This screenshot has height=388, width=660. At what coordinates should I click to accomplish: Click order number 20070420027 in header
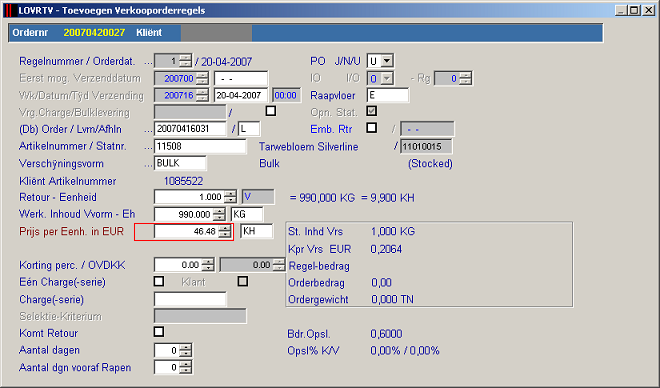coord(94,32)
